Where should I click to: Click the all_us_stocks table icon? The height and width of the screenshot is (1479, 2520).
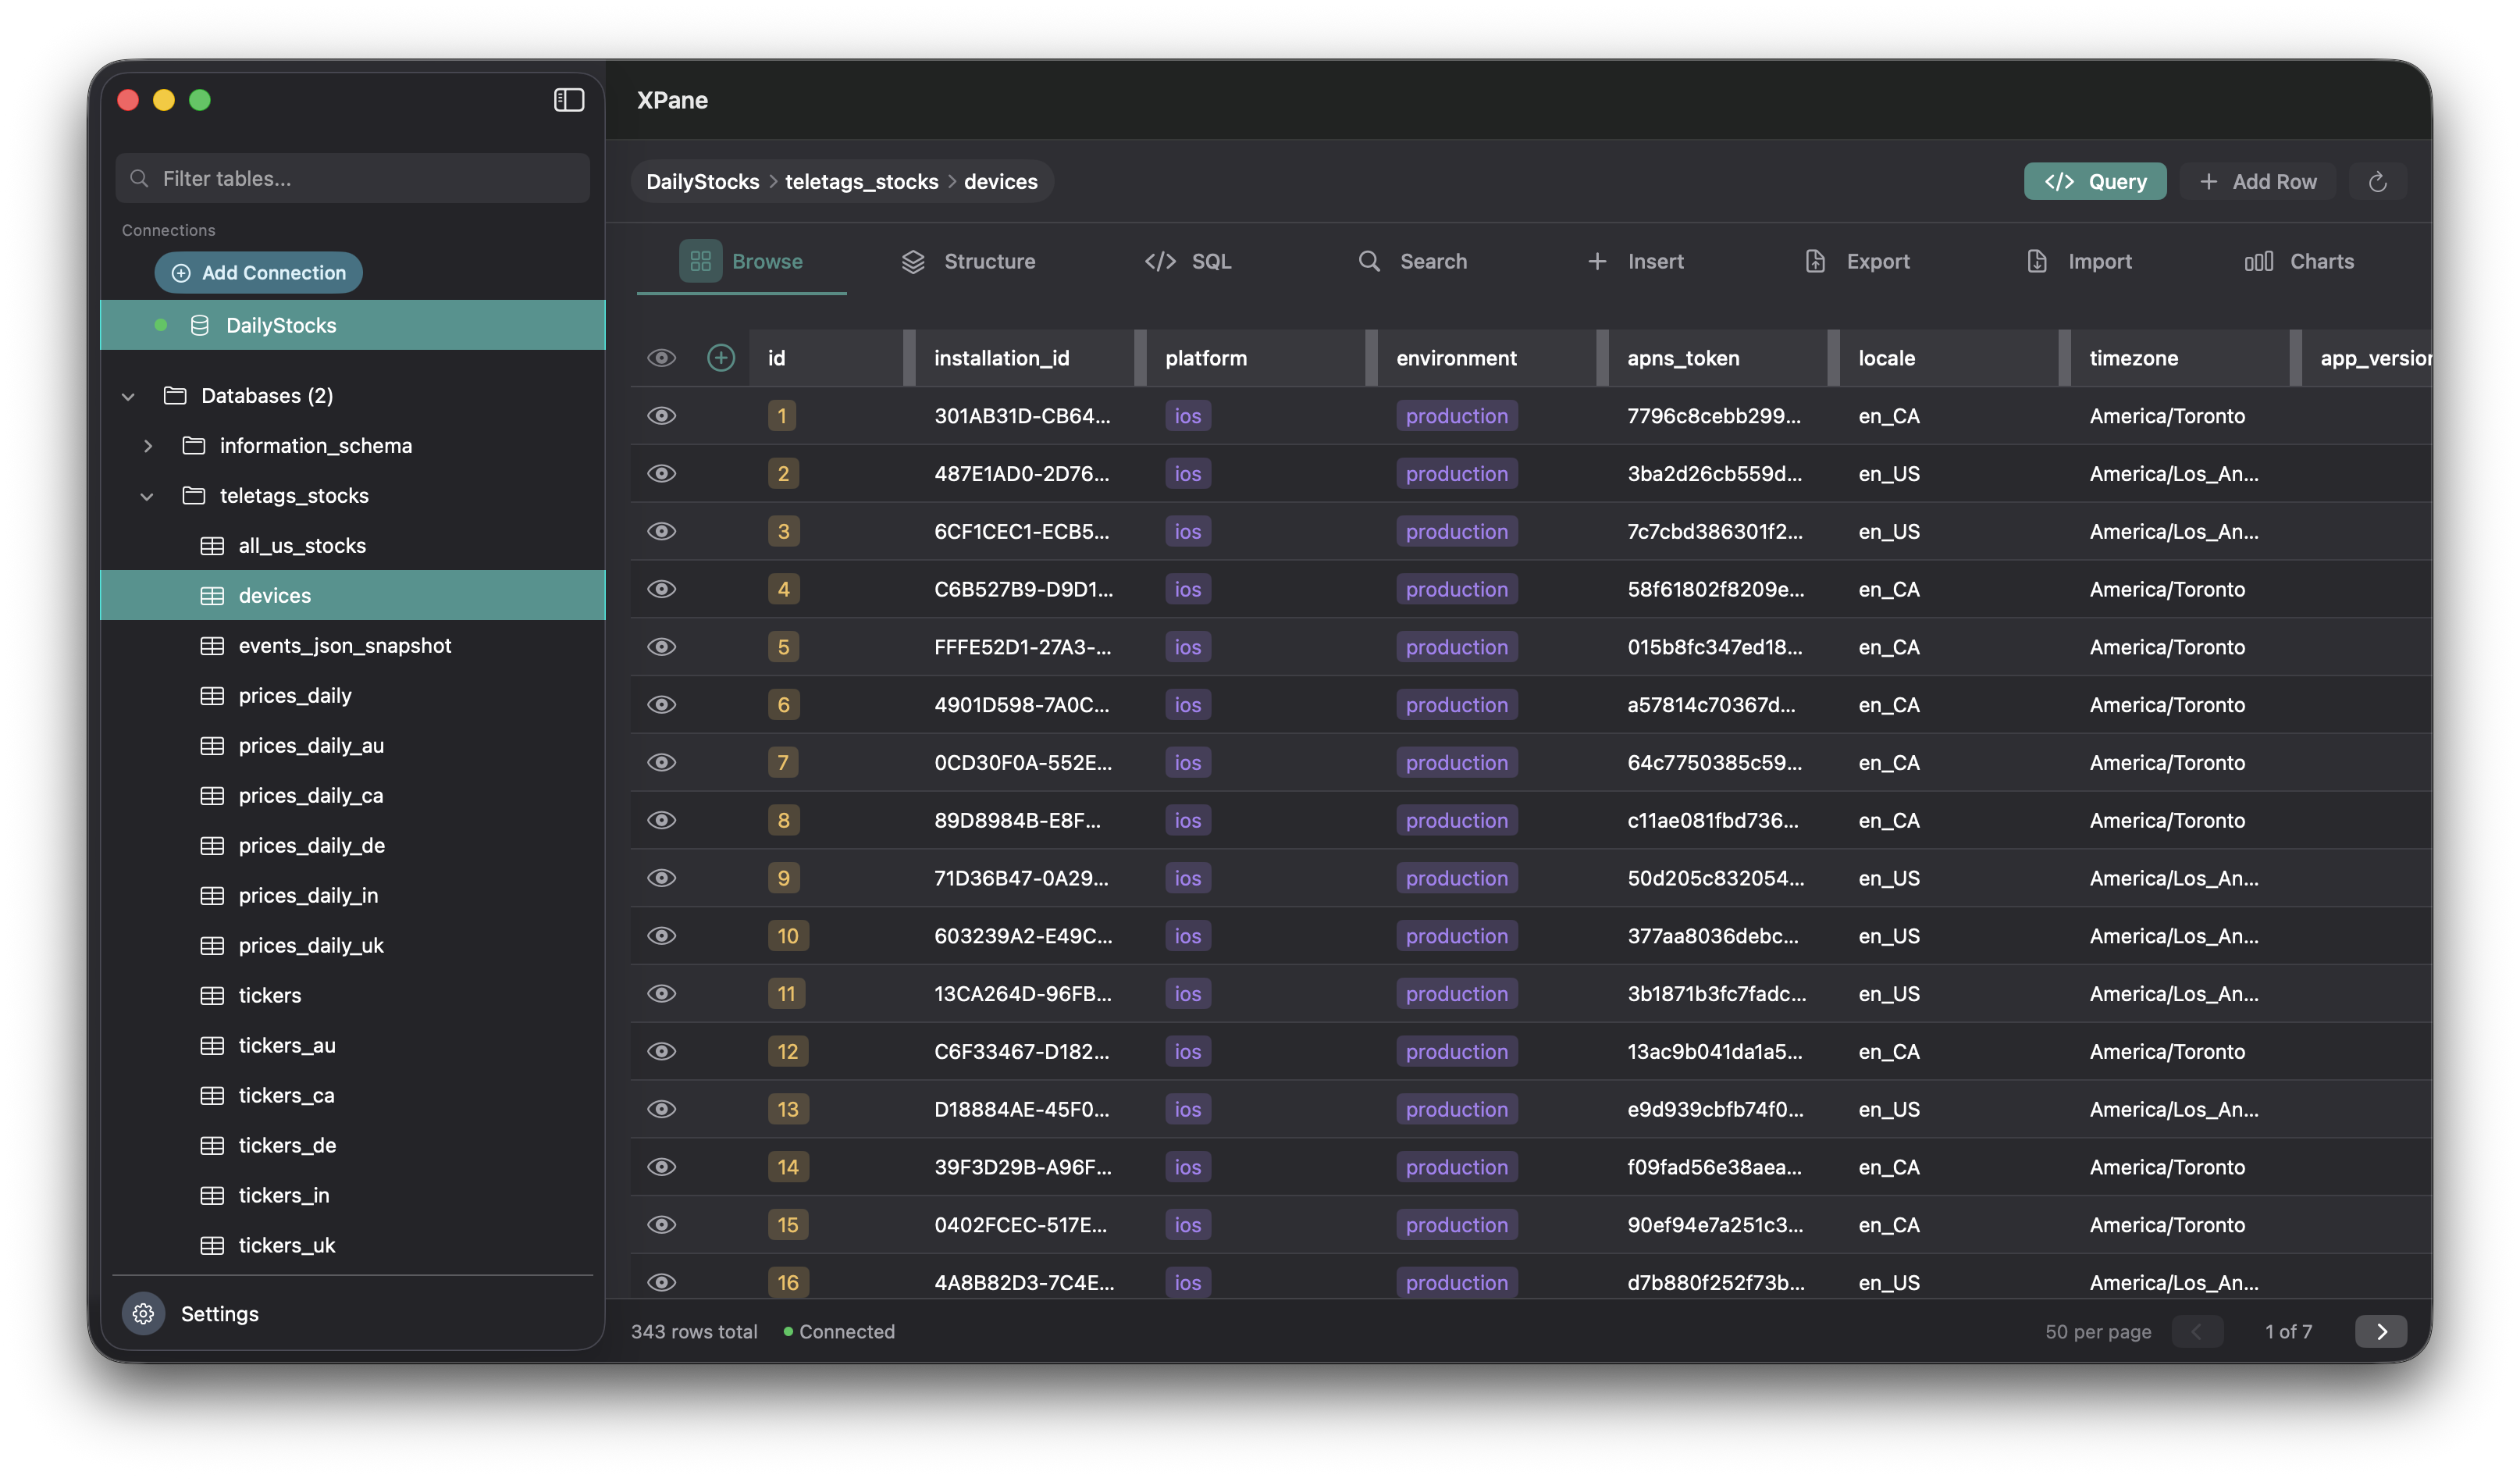[212, 546]
